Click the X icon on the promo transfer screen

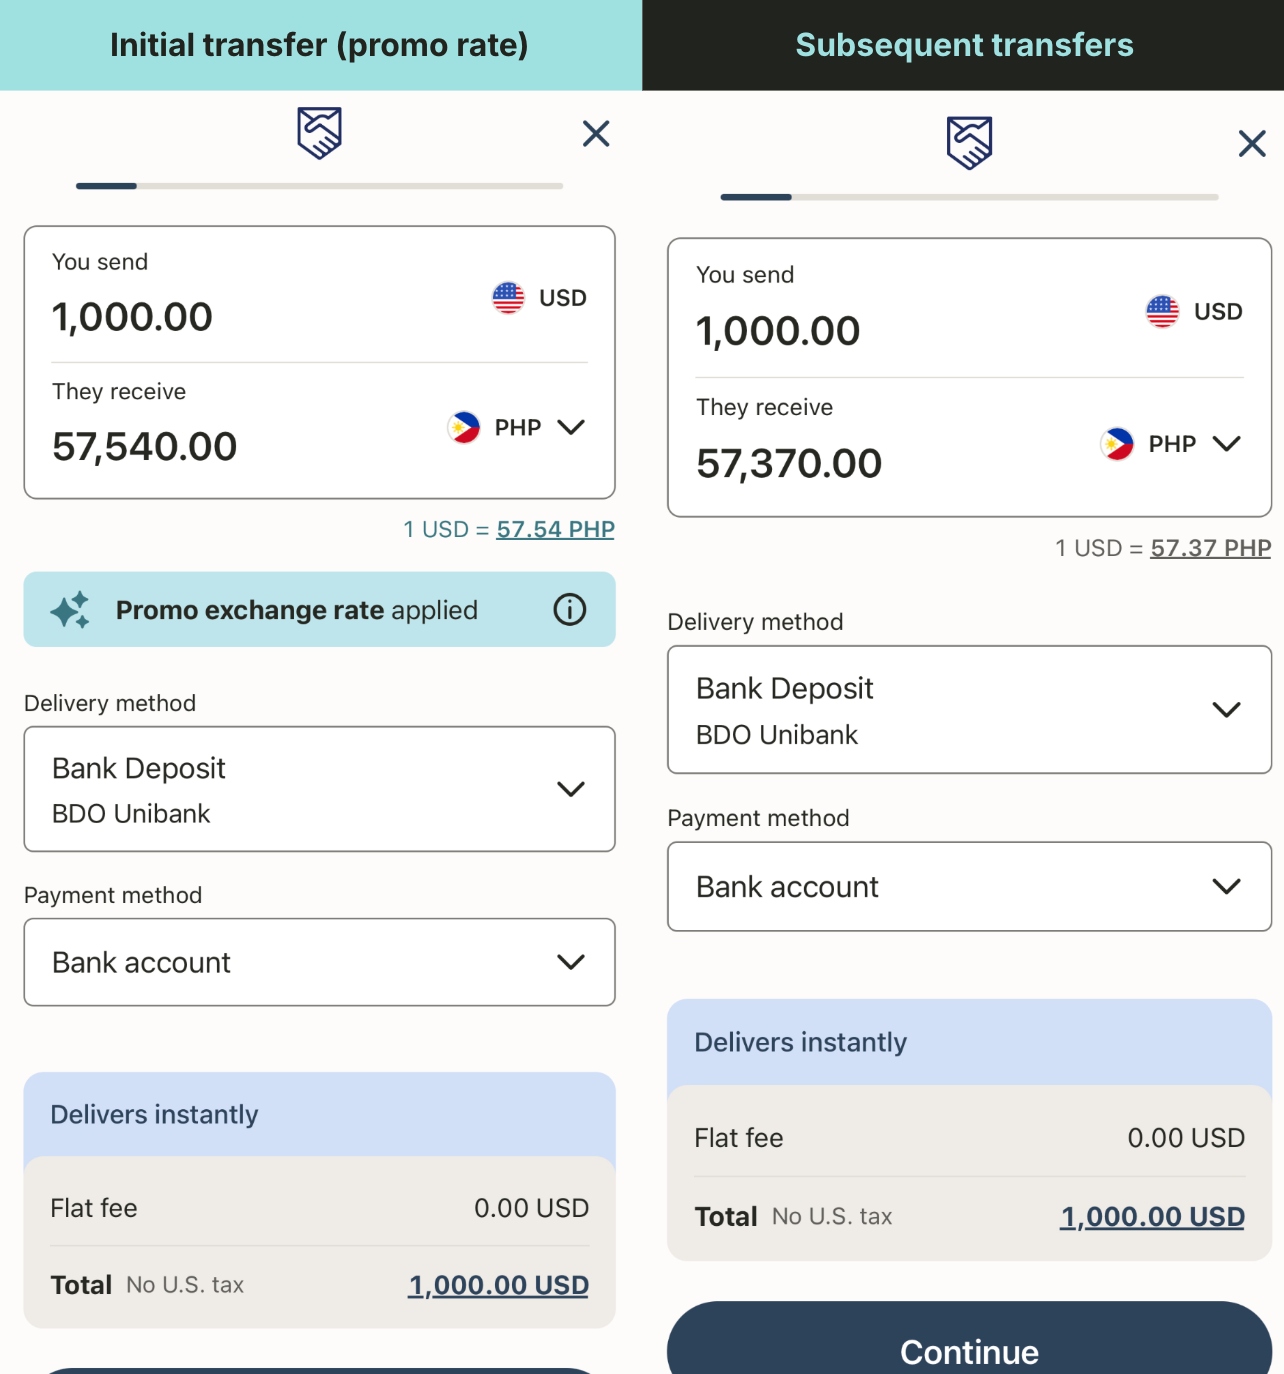(596, 133)
